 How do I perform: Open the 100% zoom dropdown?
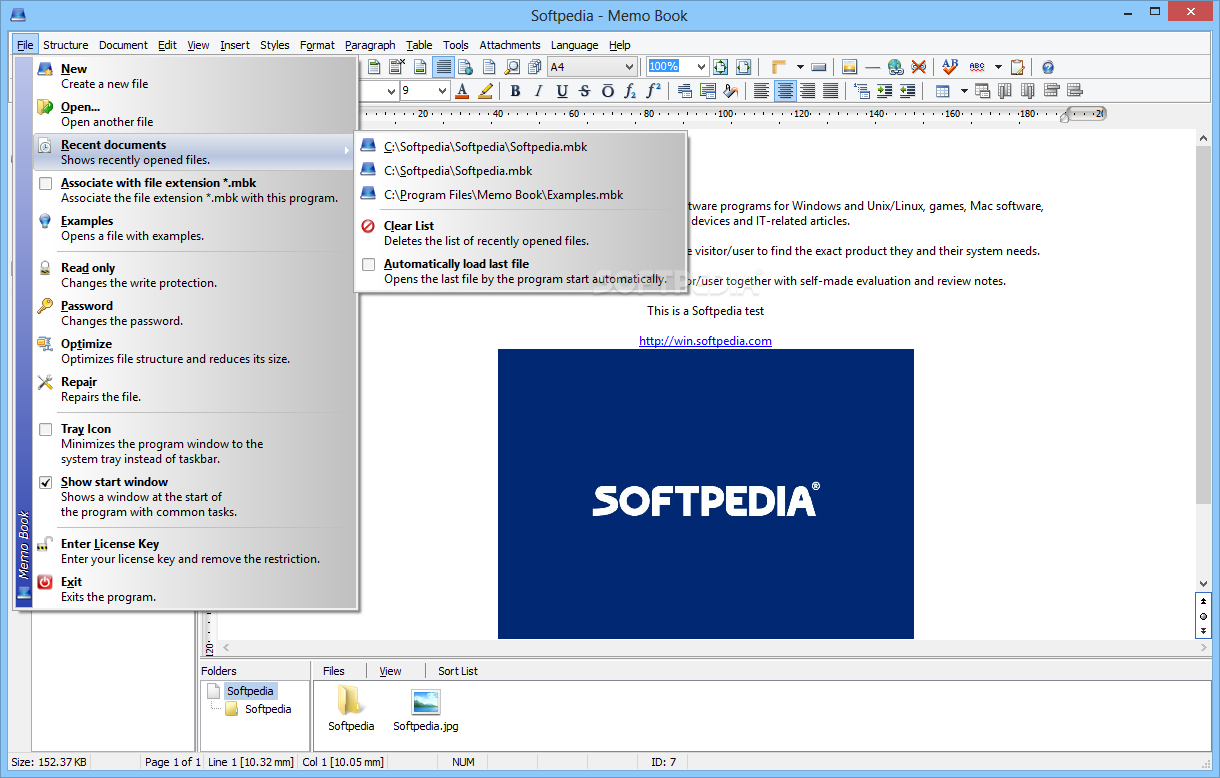700,67
